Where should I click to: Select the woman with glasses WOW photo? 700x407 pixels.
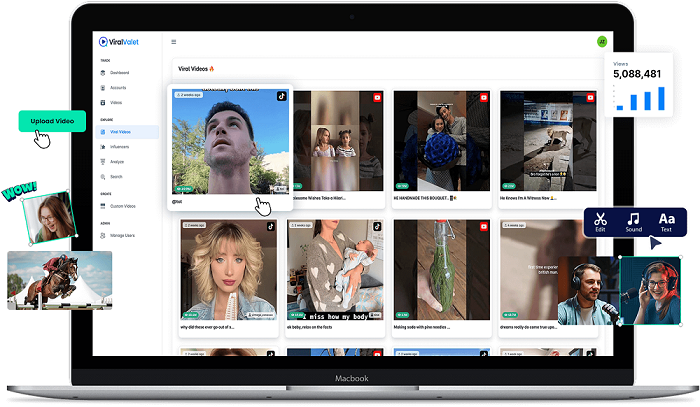pyautogui.click(x=50, y=217)
